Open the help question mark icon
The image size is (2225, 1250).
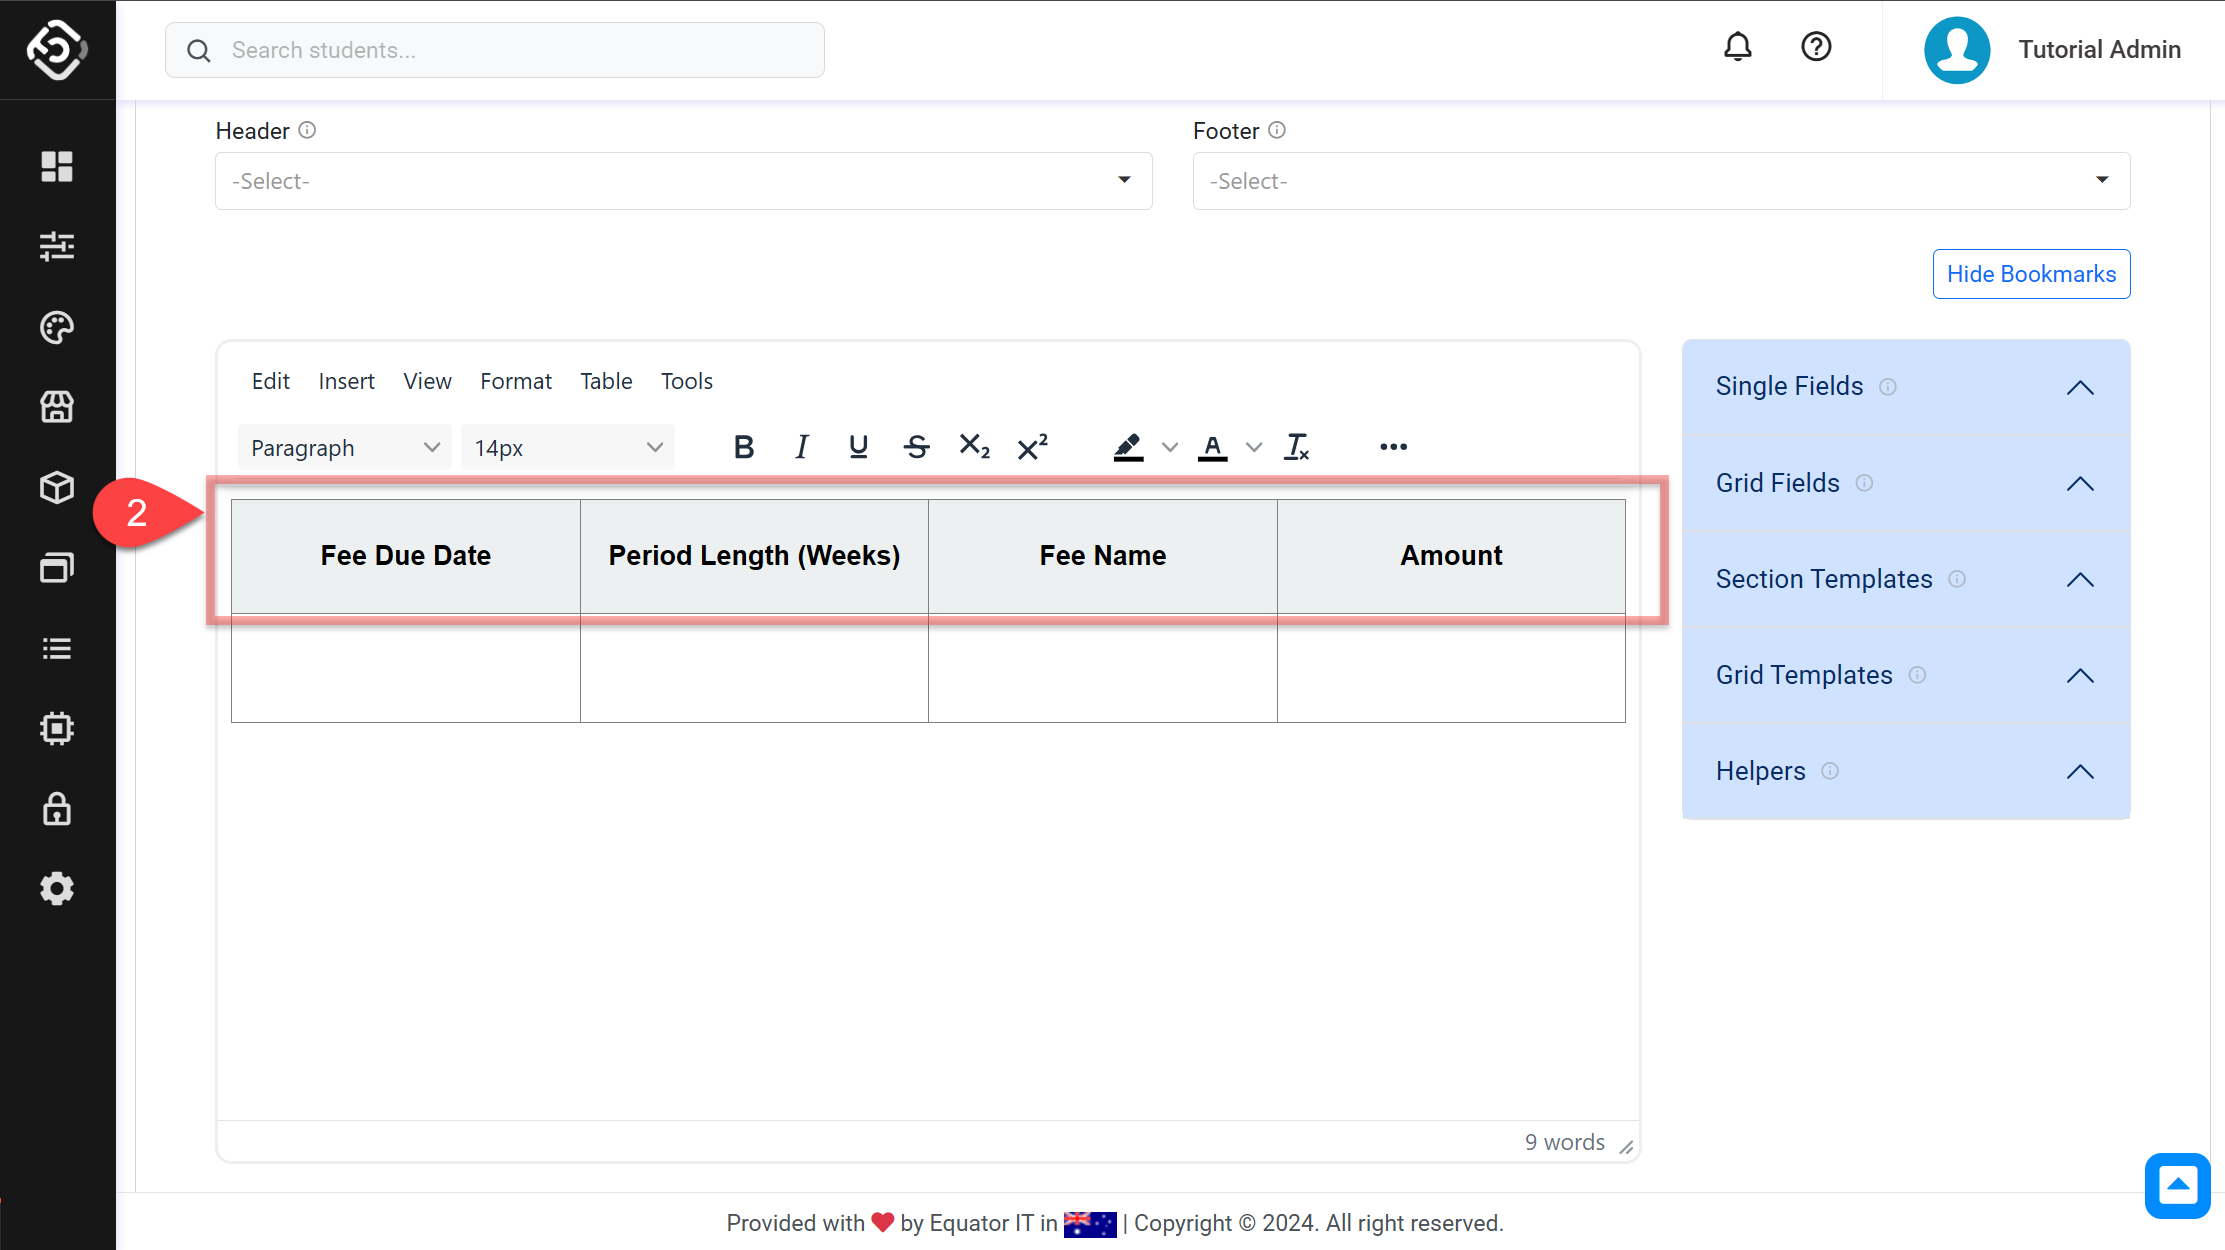[1816, 47]
